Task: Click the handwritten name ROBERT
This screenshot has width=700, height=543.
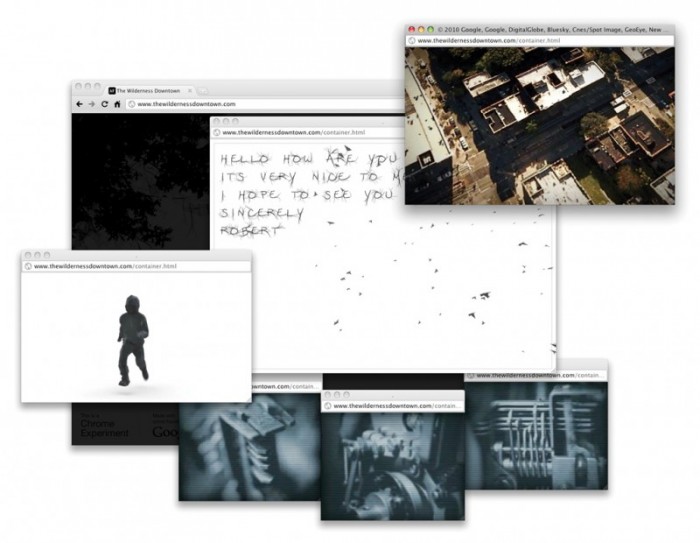Action: 250,230
